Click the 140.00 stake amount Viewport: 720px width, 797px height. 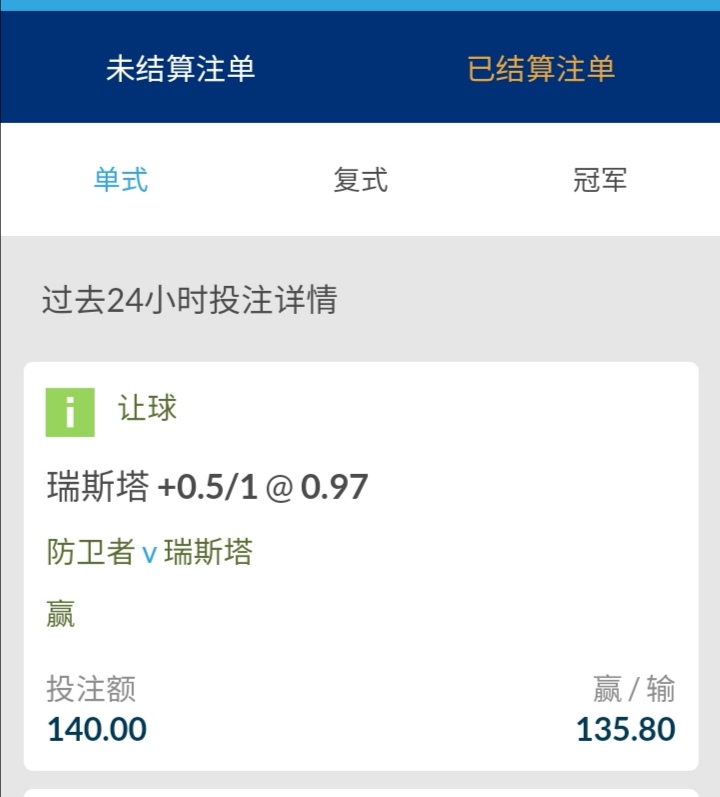click(x=97, y=729)
